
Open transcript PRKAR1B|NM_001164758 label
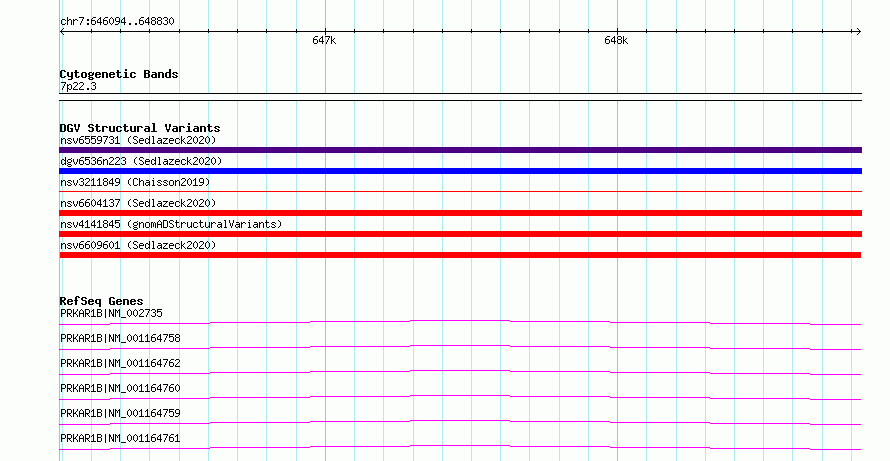click(120, 338)
